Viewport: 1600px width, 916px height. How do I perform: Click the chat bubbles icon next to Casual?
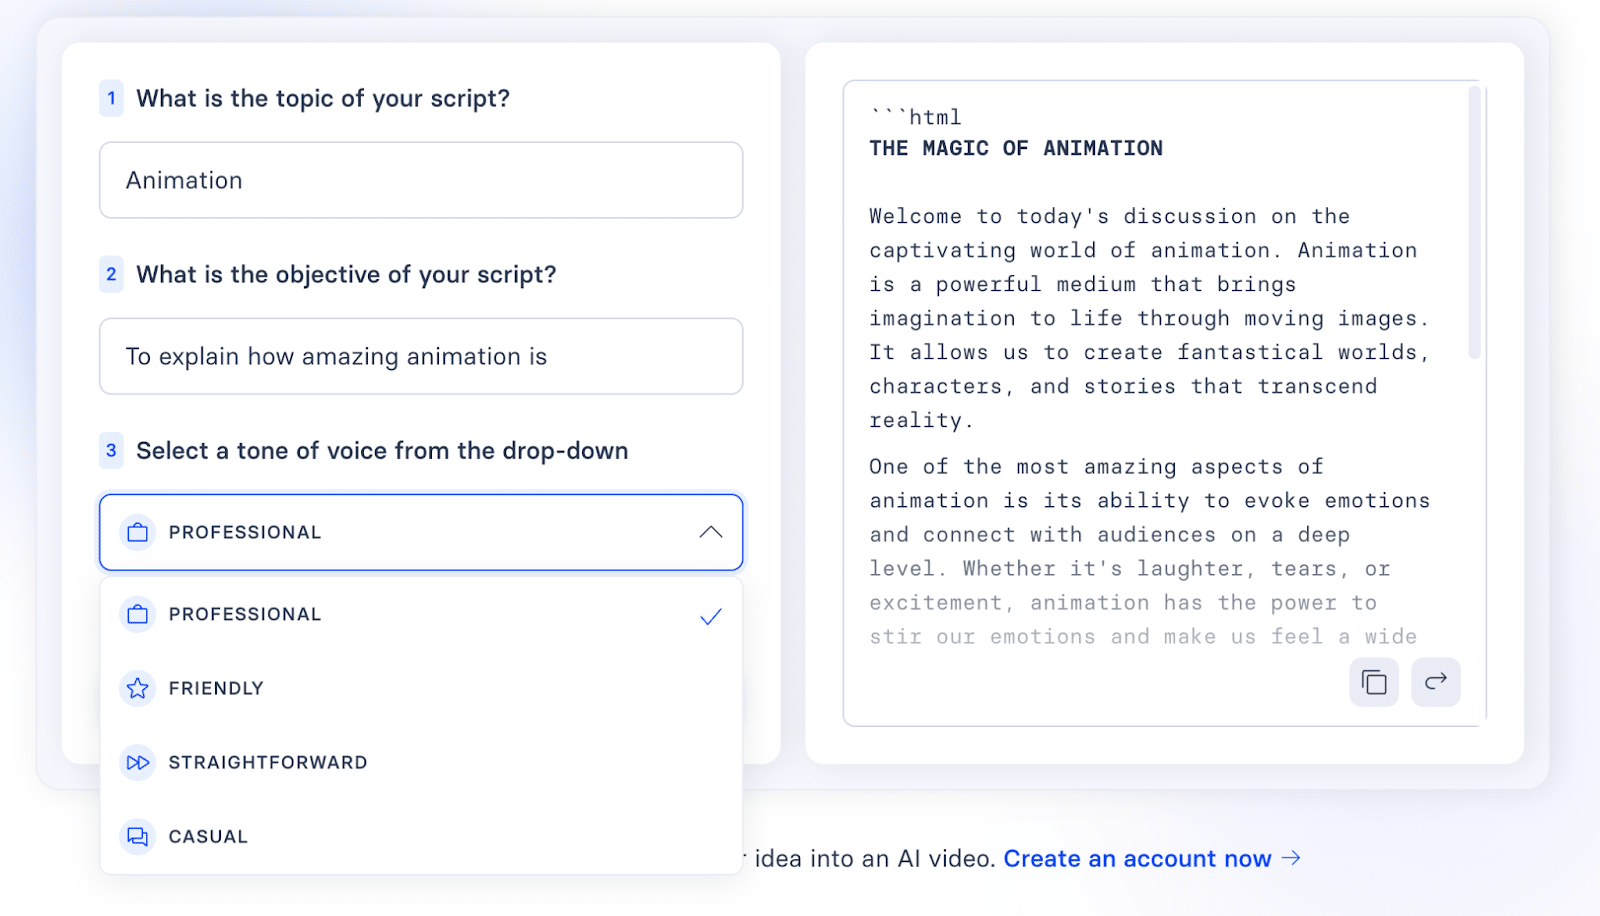click(x=138, y=836)
